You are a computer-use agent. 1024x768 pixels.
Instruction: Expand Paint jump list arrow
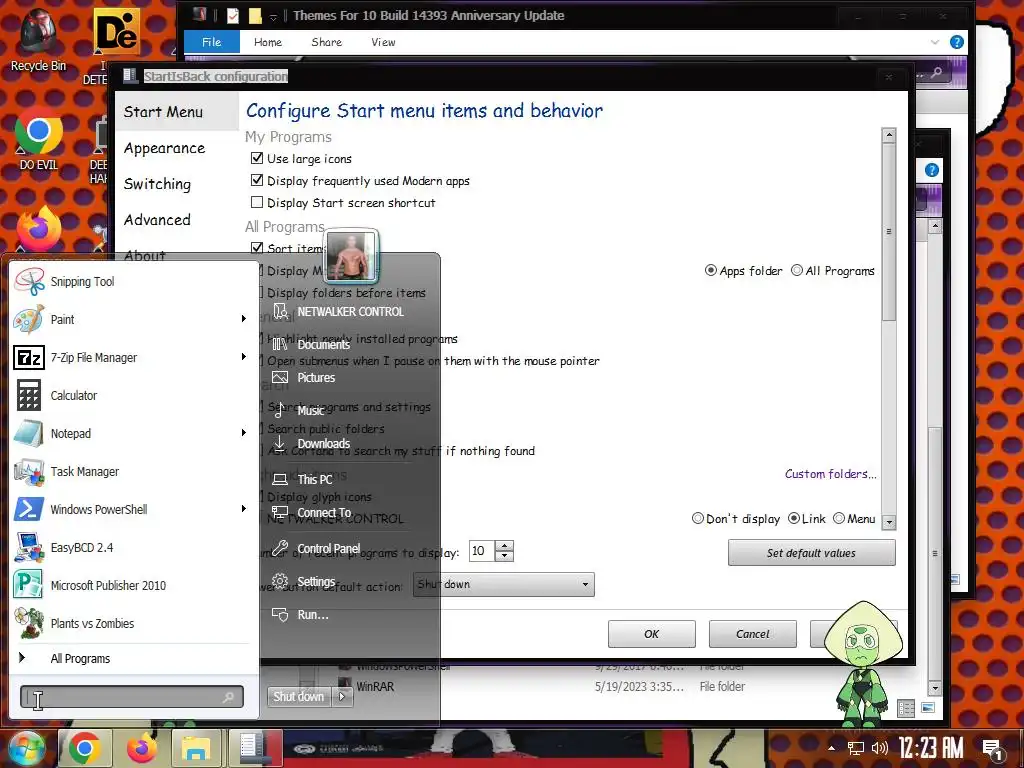pos(244,319)
